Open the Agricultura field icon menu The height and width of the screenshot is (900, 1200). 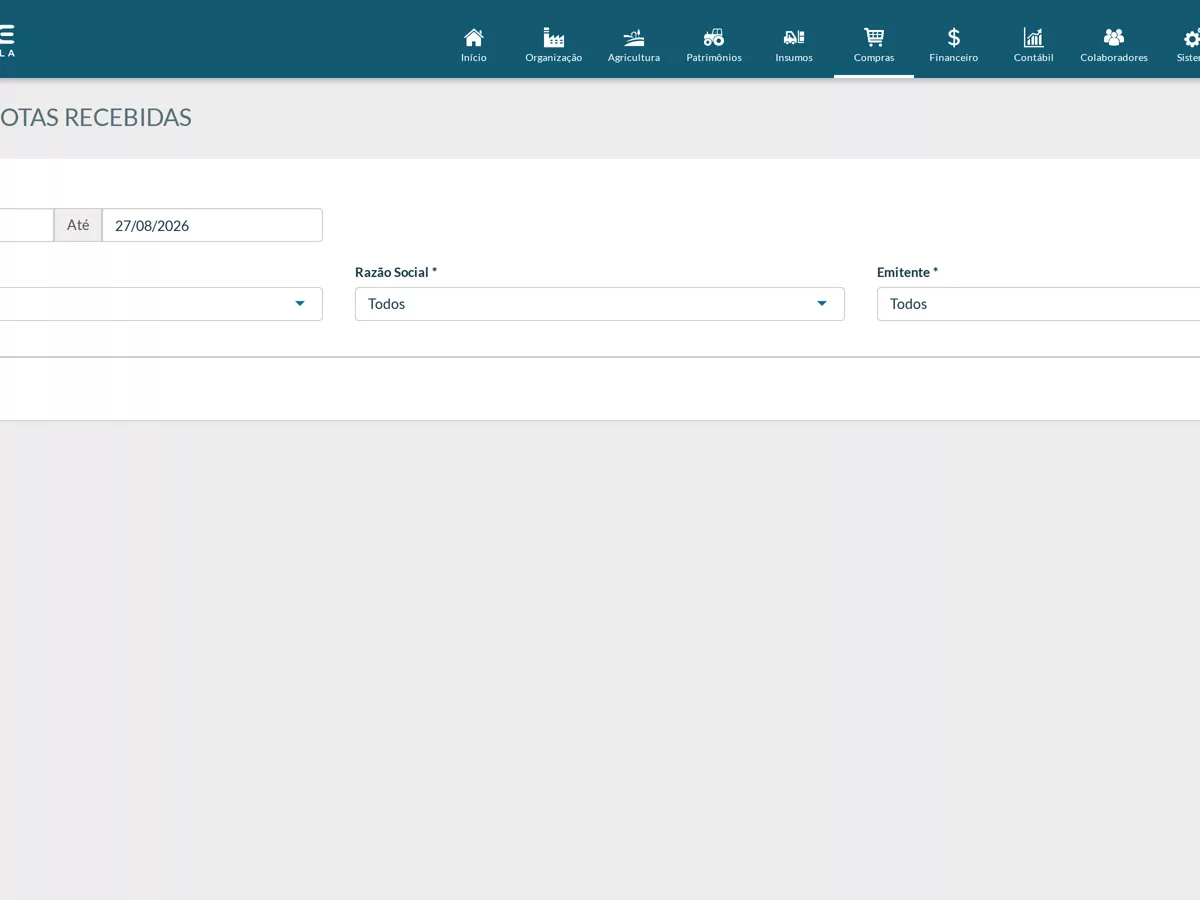[x=634, y=38]
